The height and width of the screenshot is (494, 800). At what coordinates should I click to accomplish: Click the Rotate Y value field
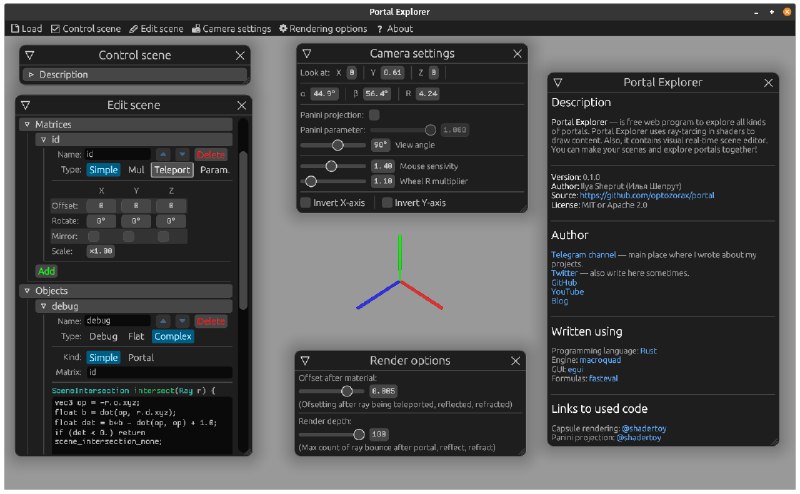[x=136, y=221]
